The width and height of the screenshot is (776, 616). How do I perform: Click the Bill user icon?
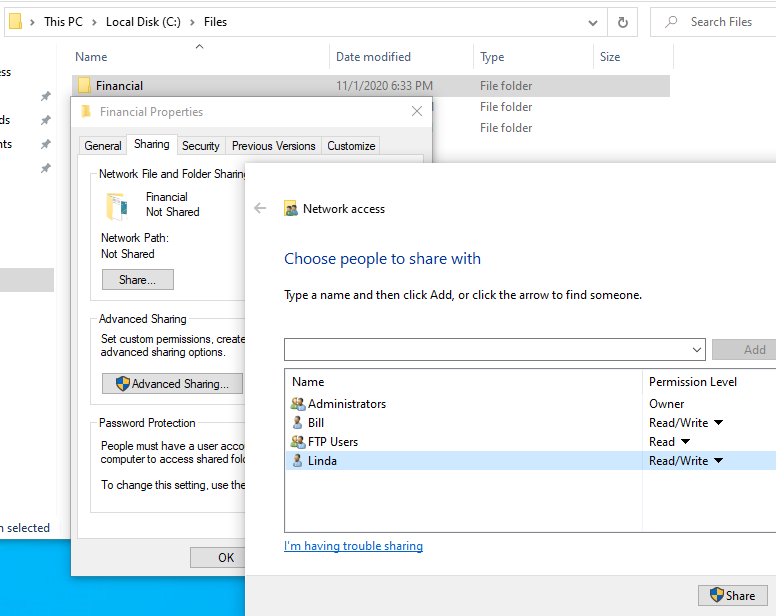click(x=297, y=423)
